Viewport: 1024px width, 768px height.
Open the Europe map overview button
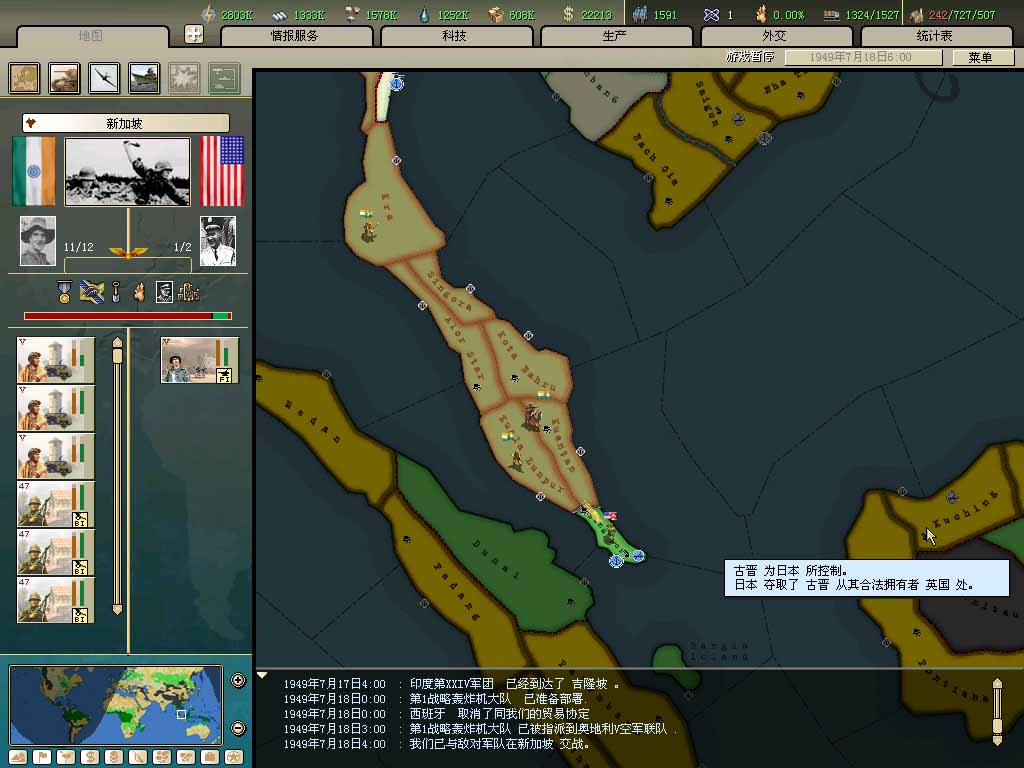(x=24, y=78)
